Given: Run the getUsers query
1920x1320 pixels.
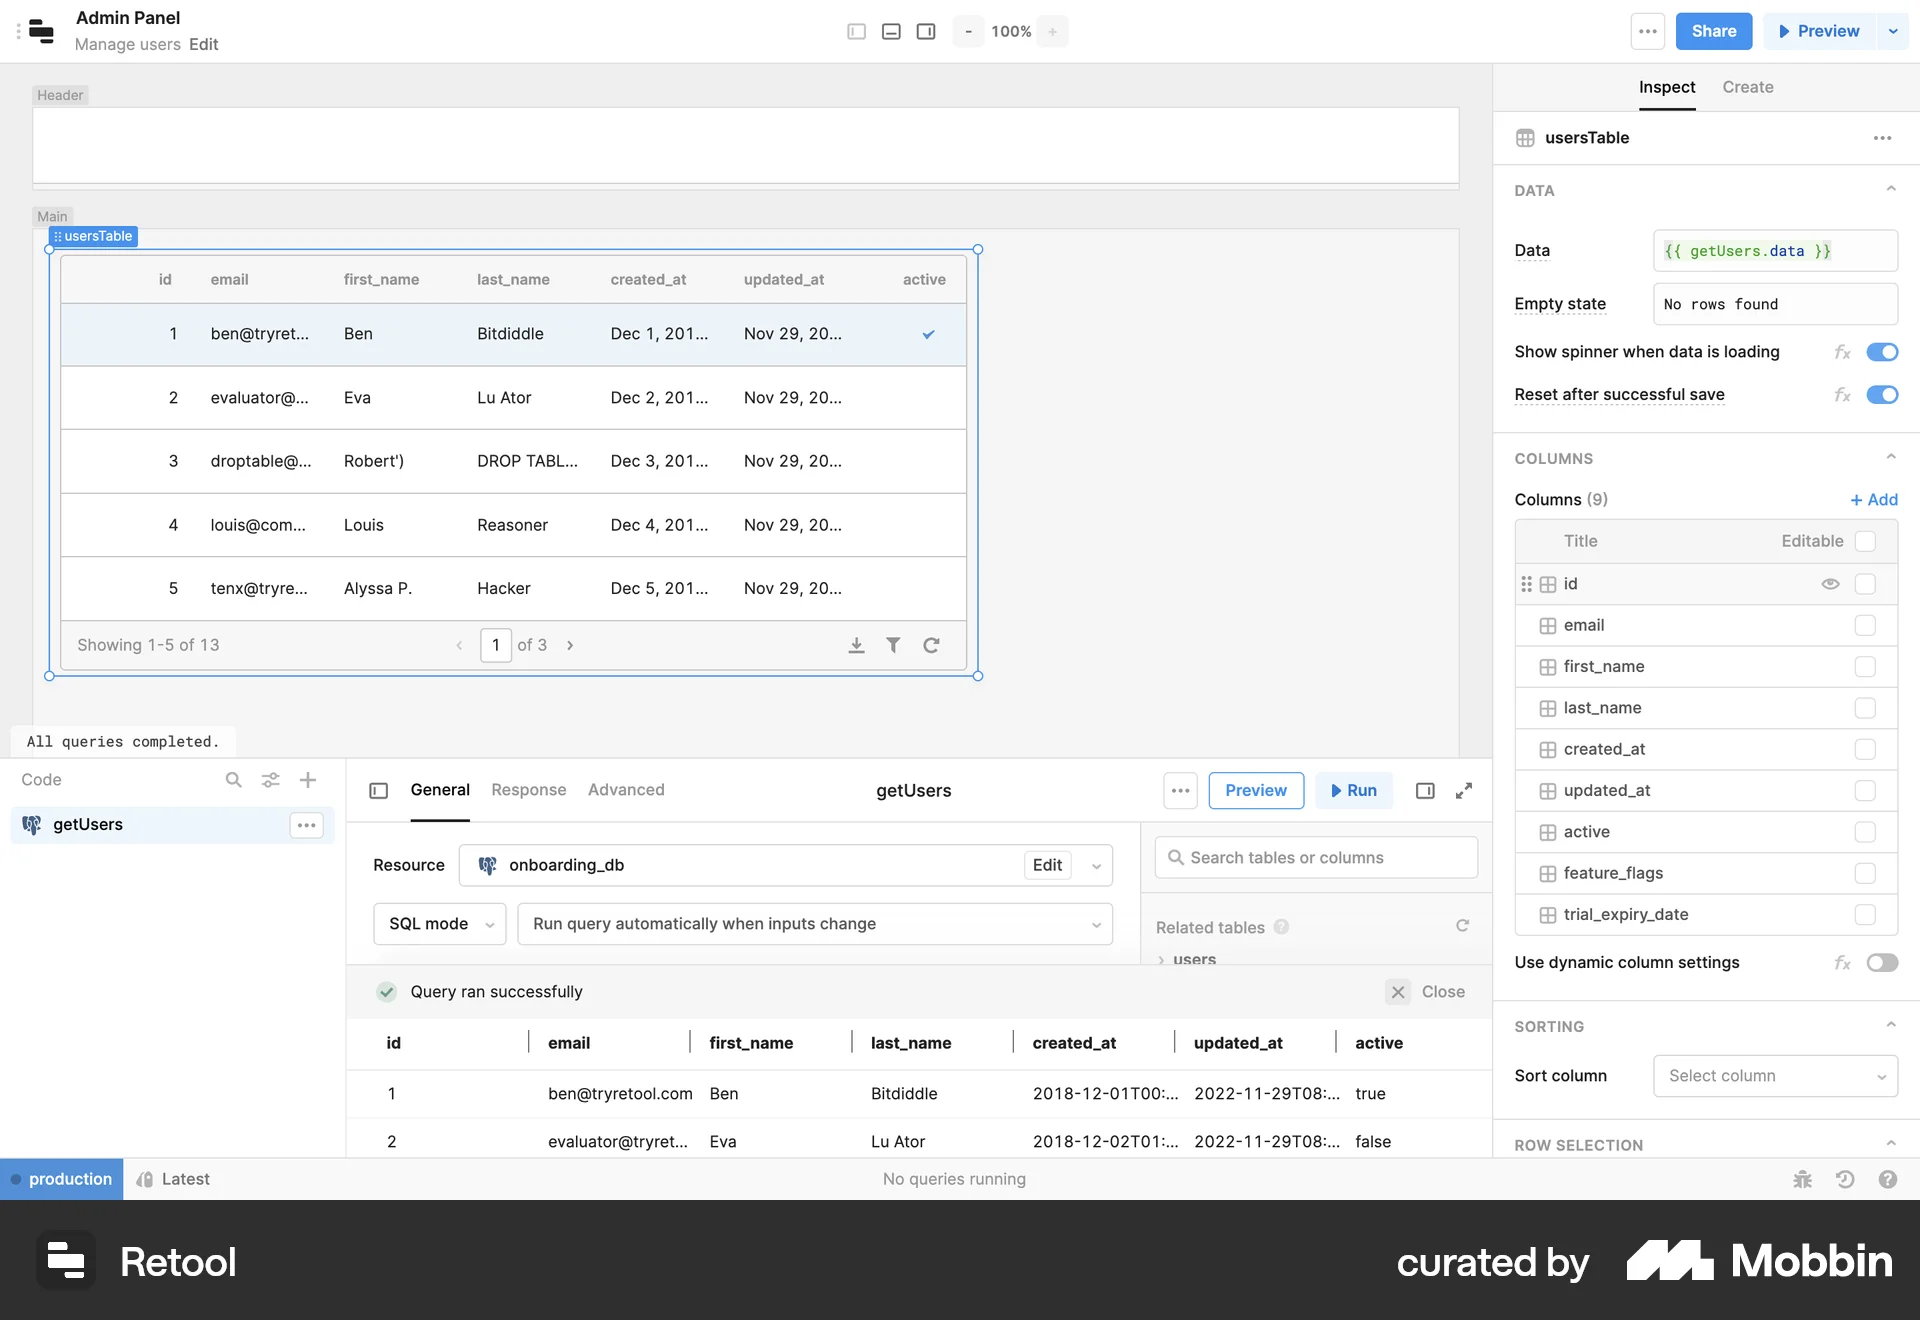Looking at the screenshot, I should 1354,790.
